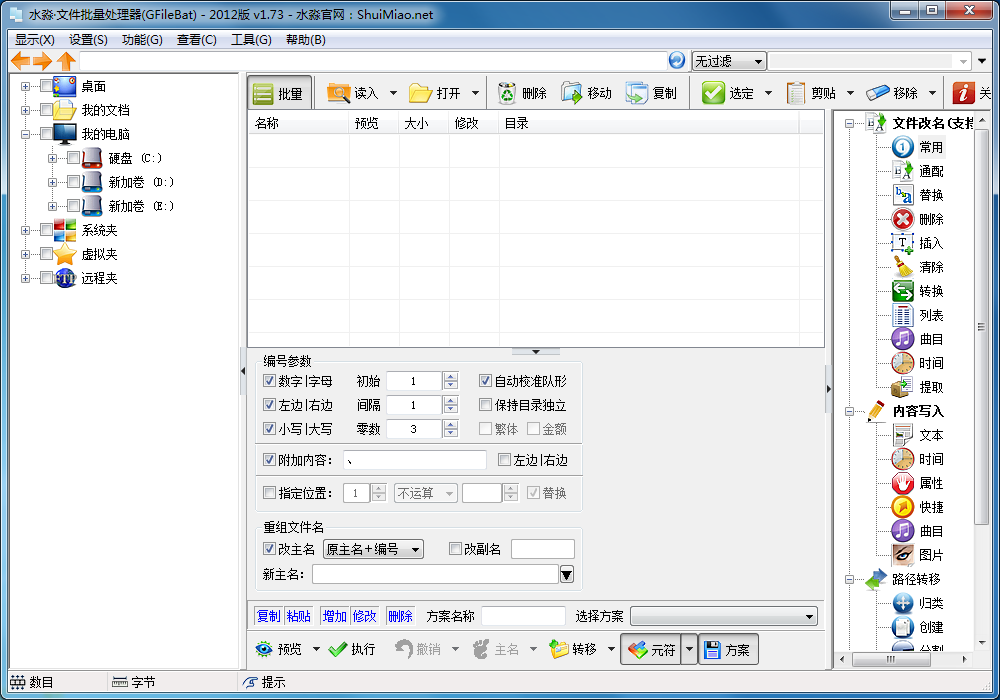
Task: Select 替换 replace rename item
Action: [931, 195]
